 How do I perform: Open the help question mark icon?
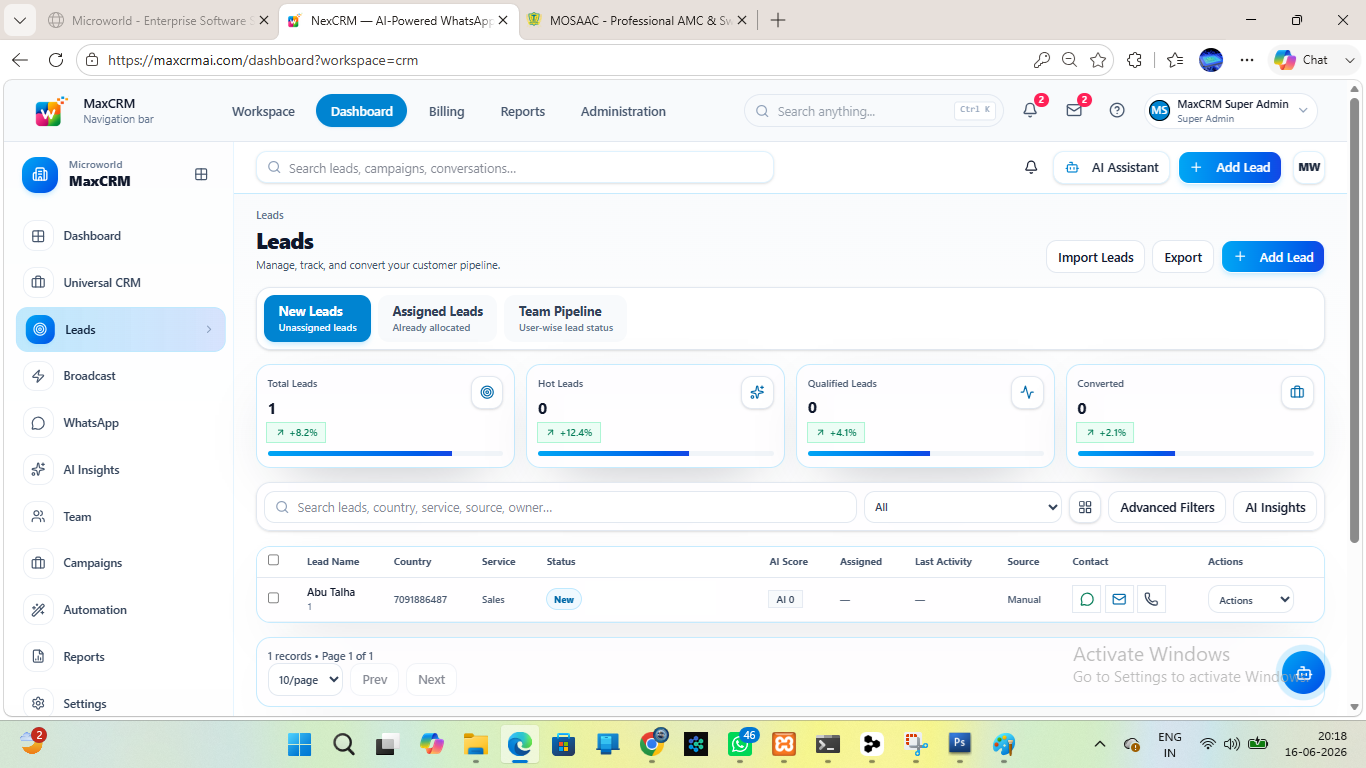1117,111
